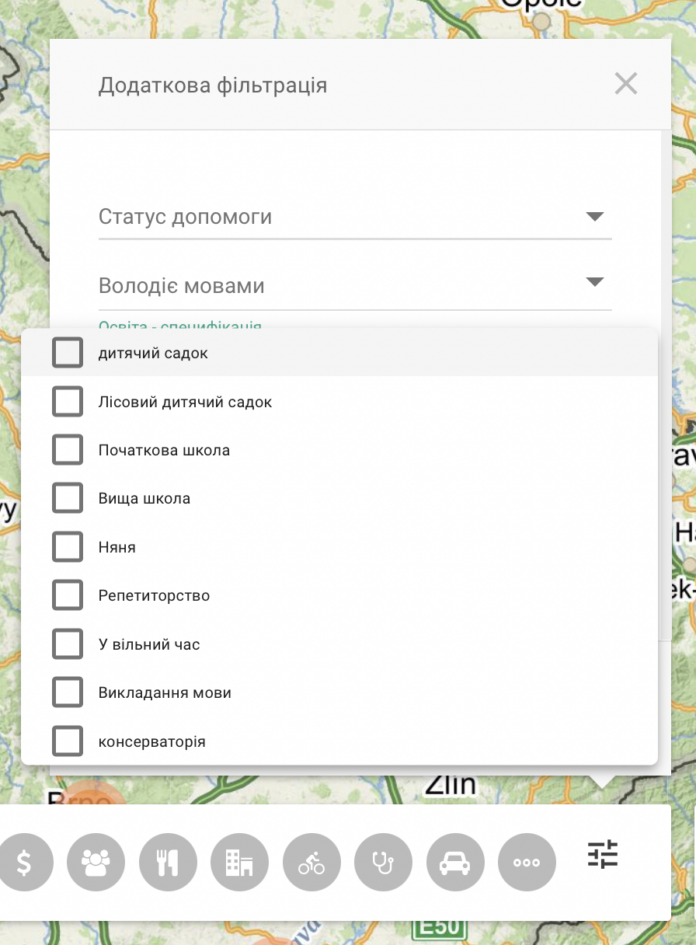
Task: Expand the 'Володіє мовами' dropdown arrow
Action: tap(595, 282)
